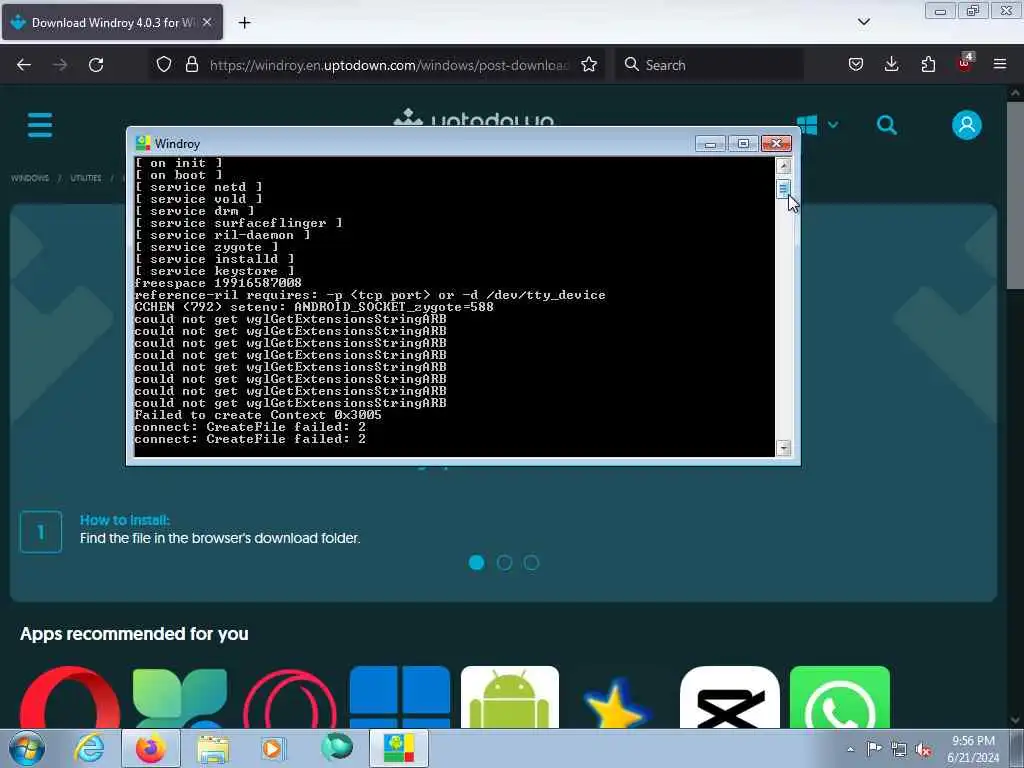1024x768 pixels.
Task: Click the Opera recommended app icon
Action: 70,697
